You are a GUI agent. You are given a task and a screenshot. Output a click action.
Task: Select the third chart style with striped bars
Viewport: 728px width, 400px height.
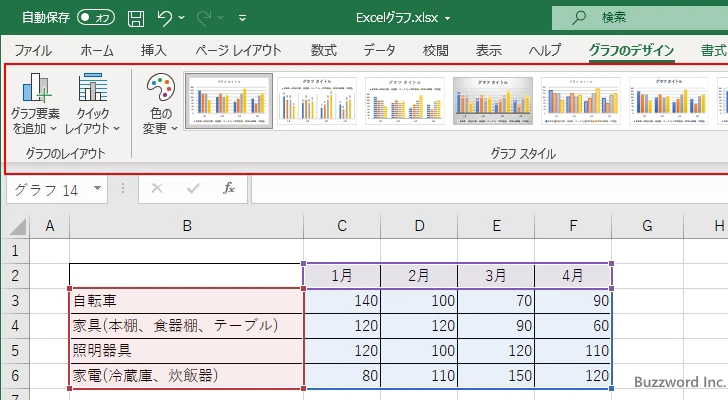pyautogui.click(x=405, y=101)
